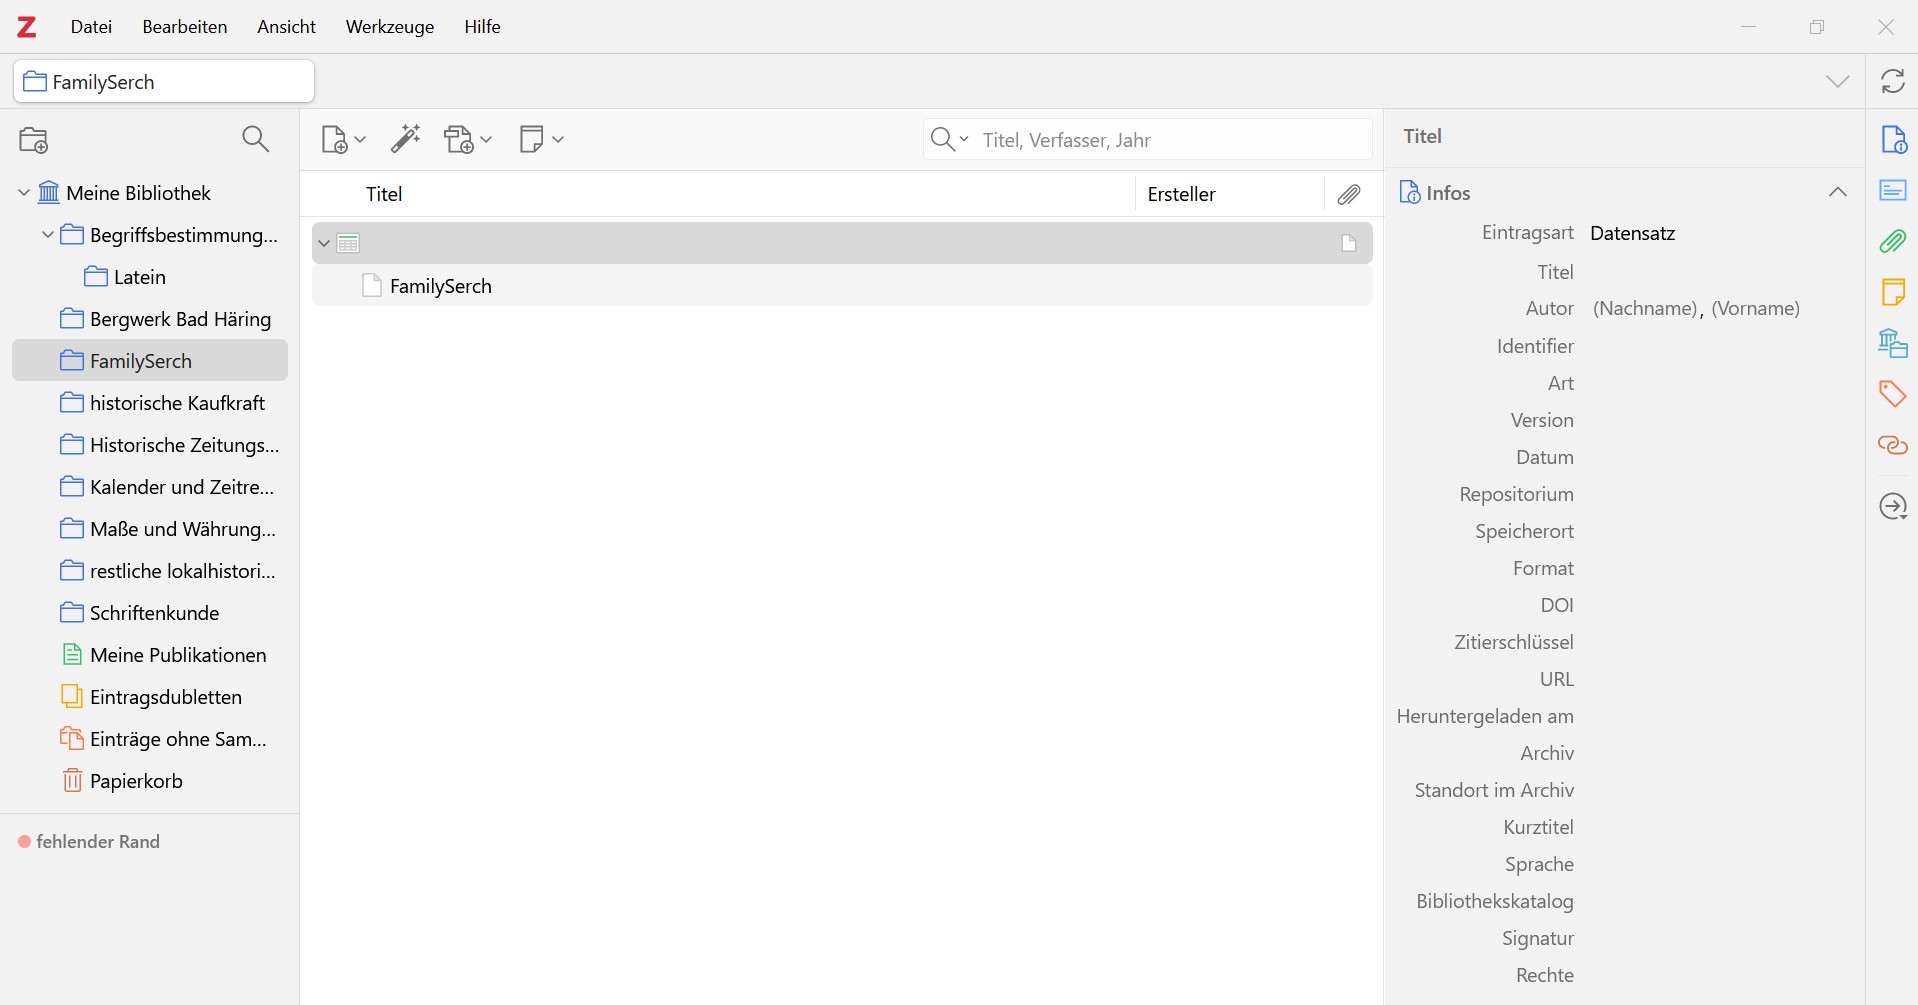Screen dimensions: 1918x1005
Task: Click the FamilySerch attachment file icon
Action: click(x=372, y=286)
